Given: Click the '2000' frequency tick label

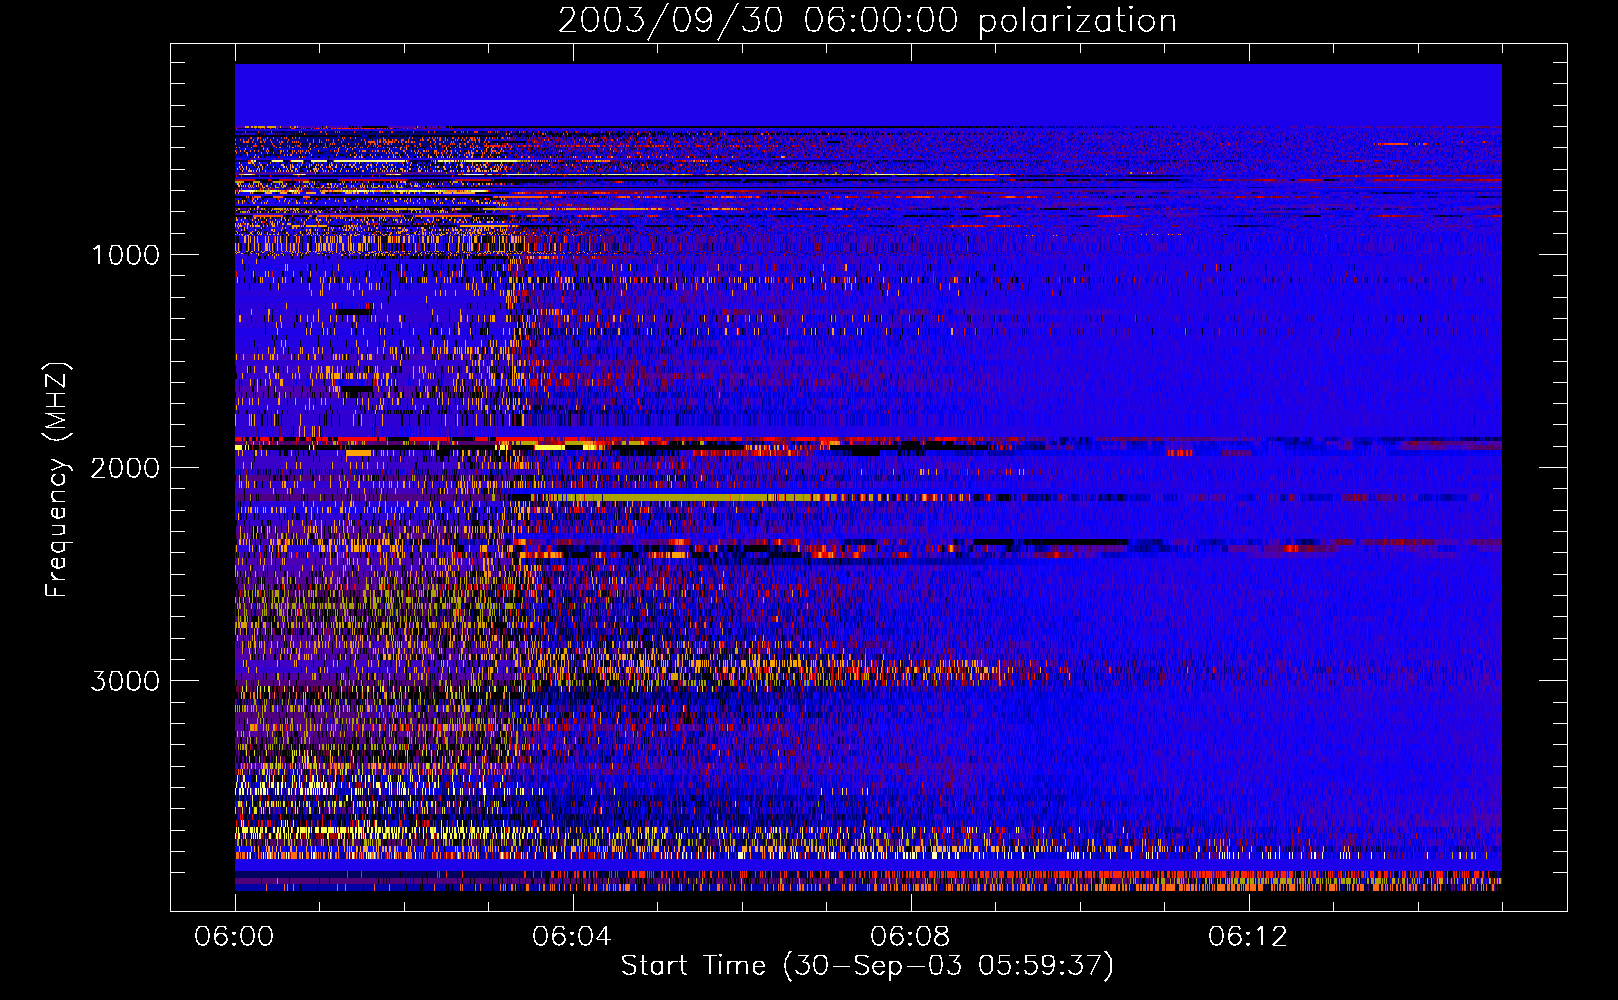Looking at the screenshot, I should [x=125, y=468].
